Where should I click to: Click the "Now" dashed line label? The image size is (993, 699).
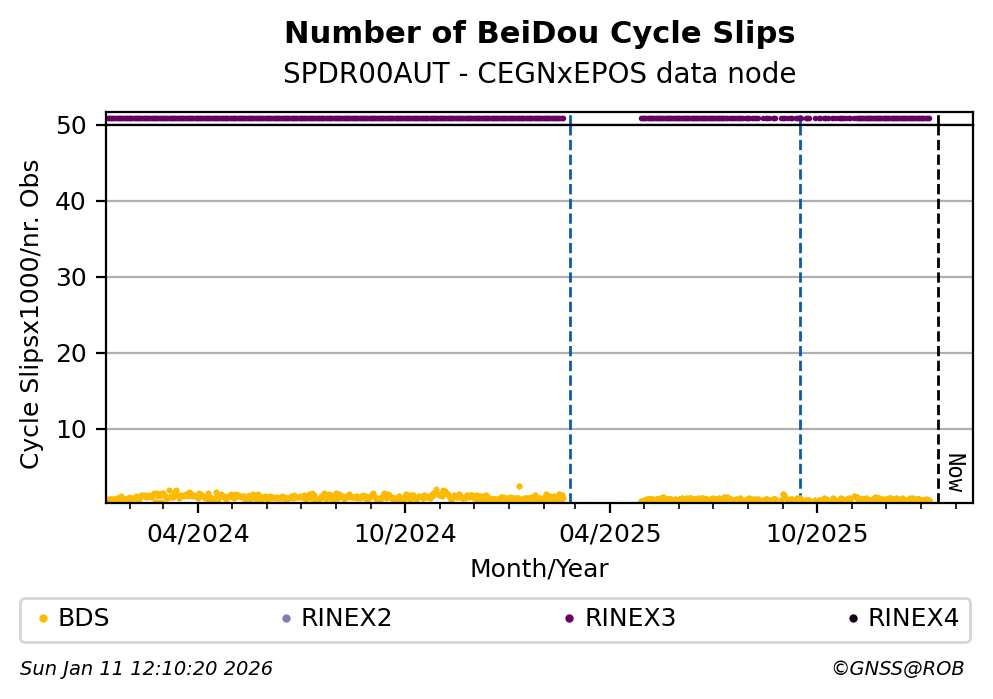956,472
